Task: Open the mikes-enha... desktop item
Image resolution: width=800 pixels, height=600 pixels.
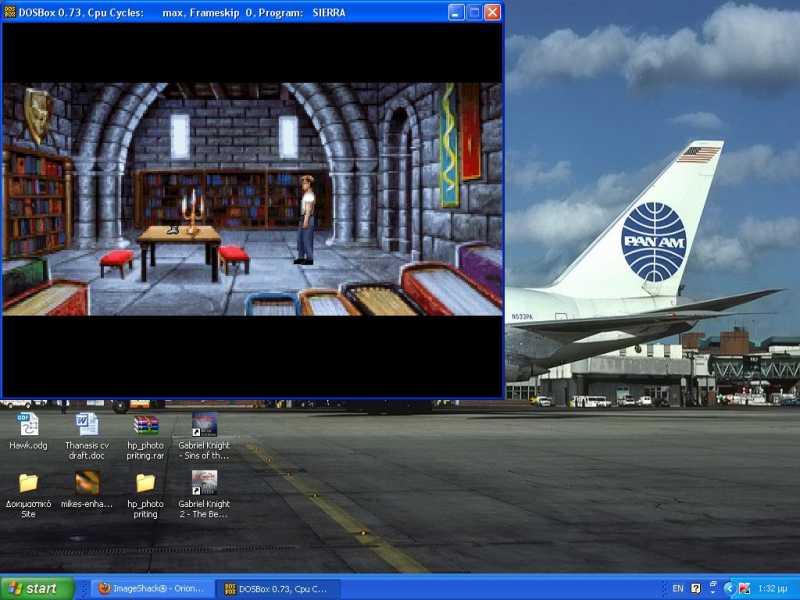Action: point(87,483)
